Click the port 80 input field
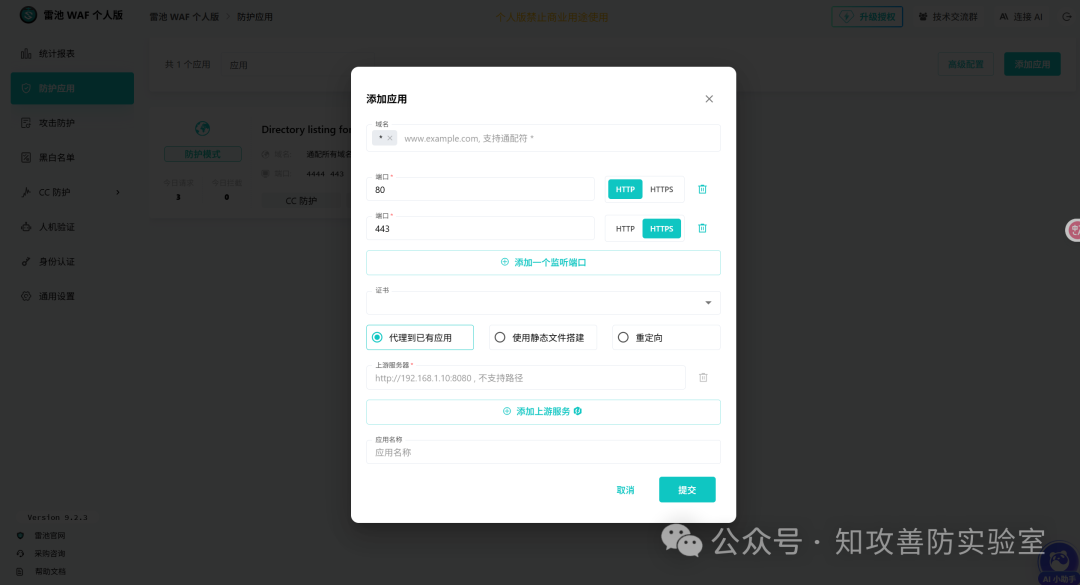Viewport: 1080px width, 585px height. (480, 189)
